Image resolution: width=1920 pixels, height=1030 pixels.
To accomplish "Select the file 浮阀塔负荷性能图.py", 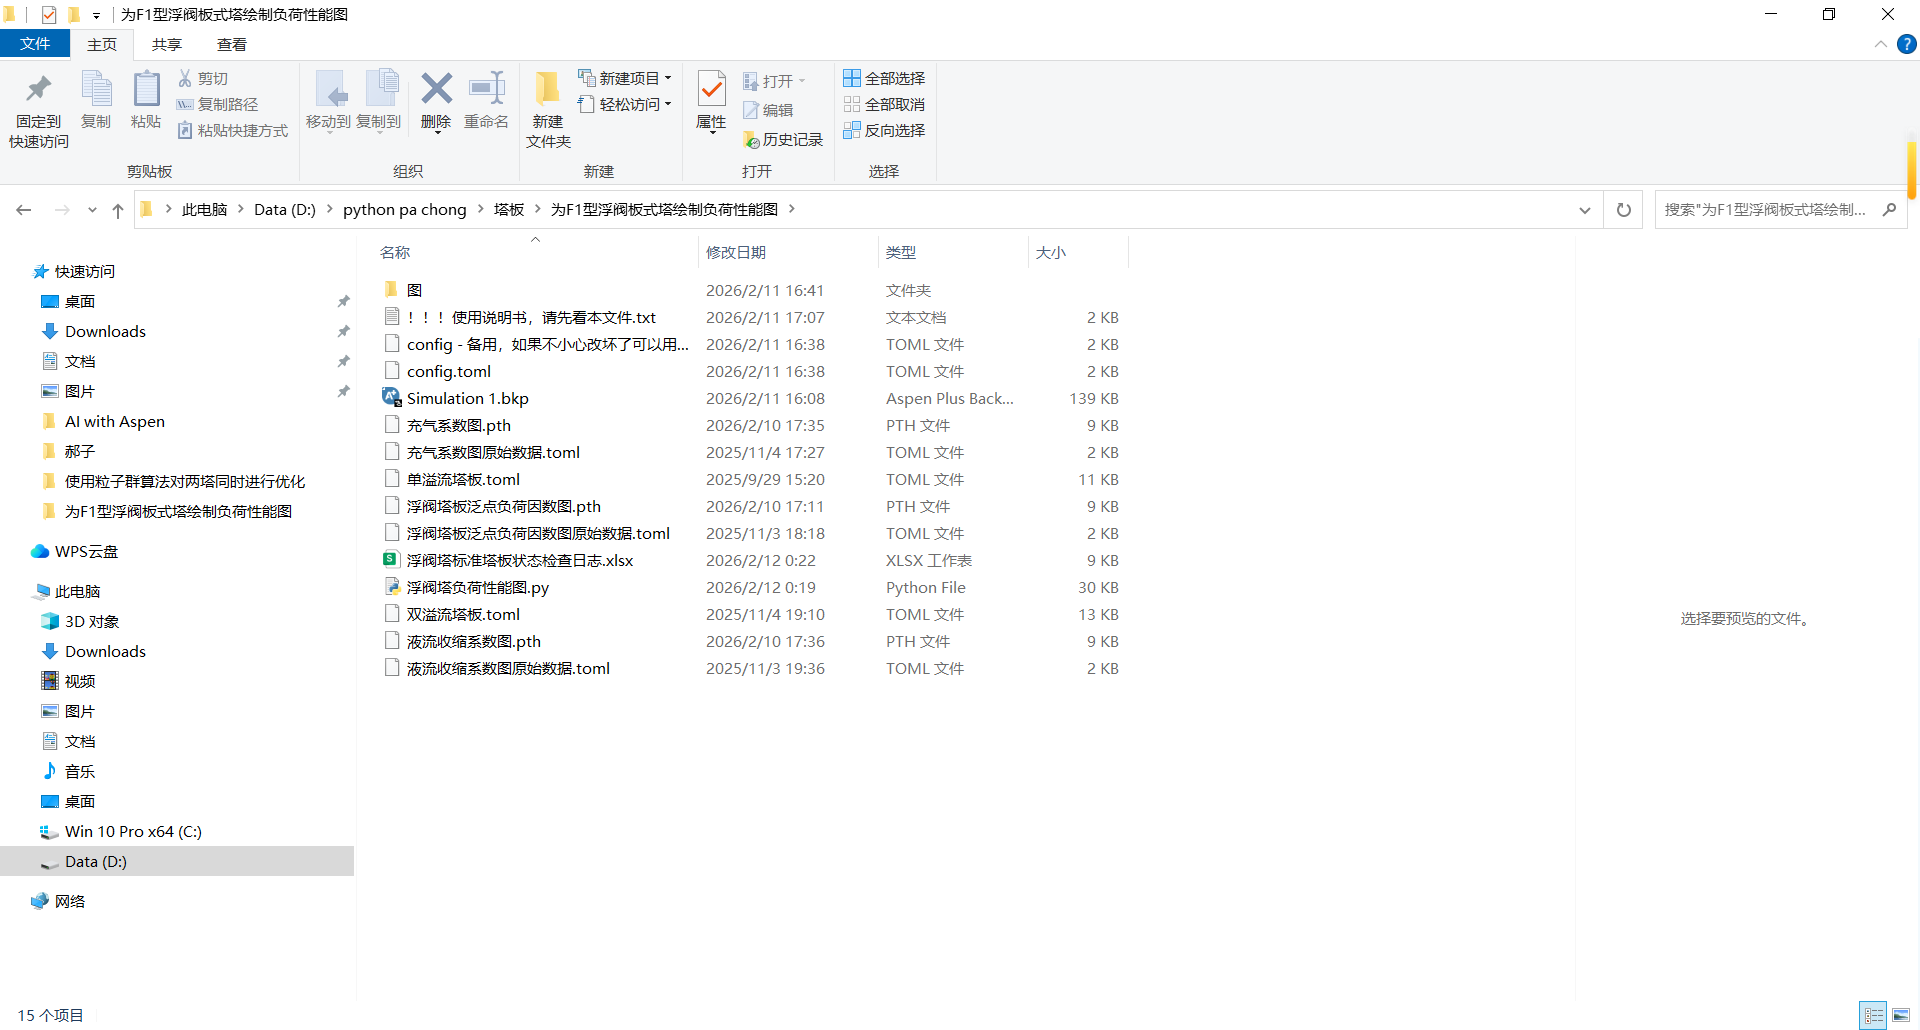I will (x=477, y=587).
